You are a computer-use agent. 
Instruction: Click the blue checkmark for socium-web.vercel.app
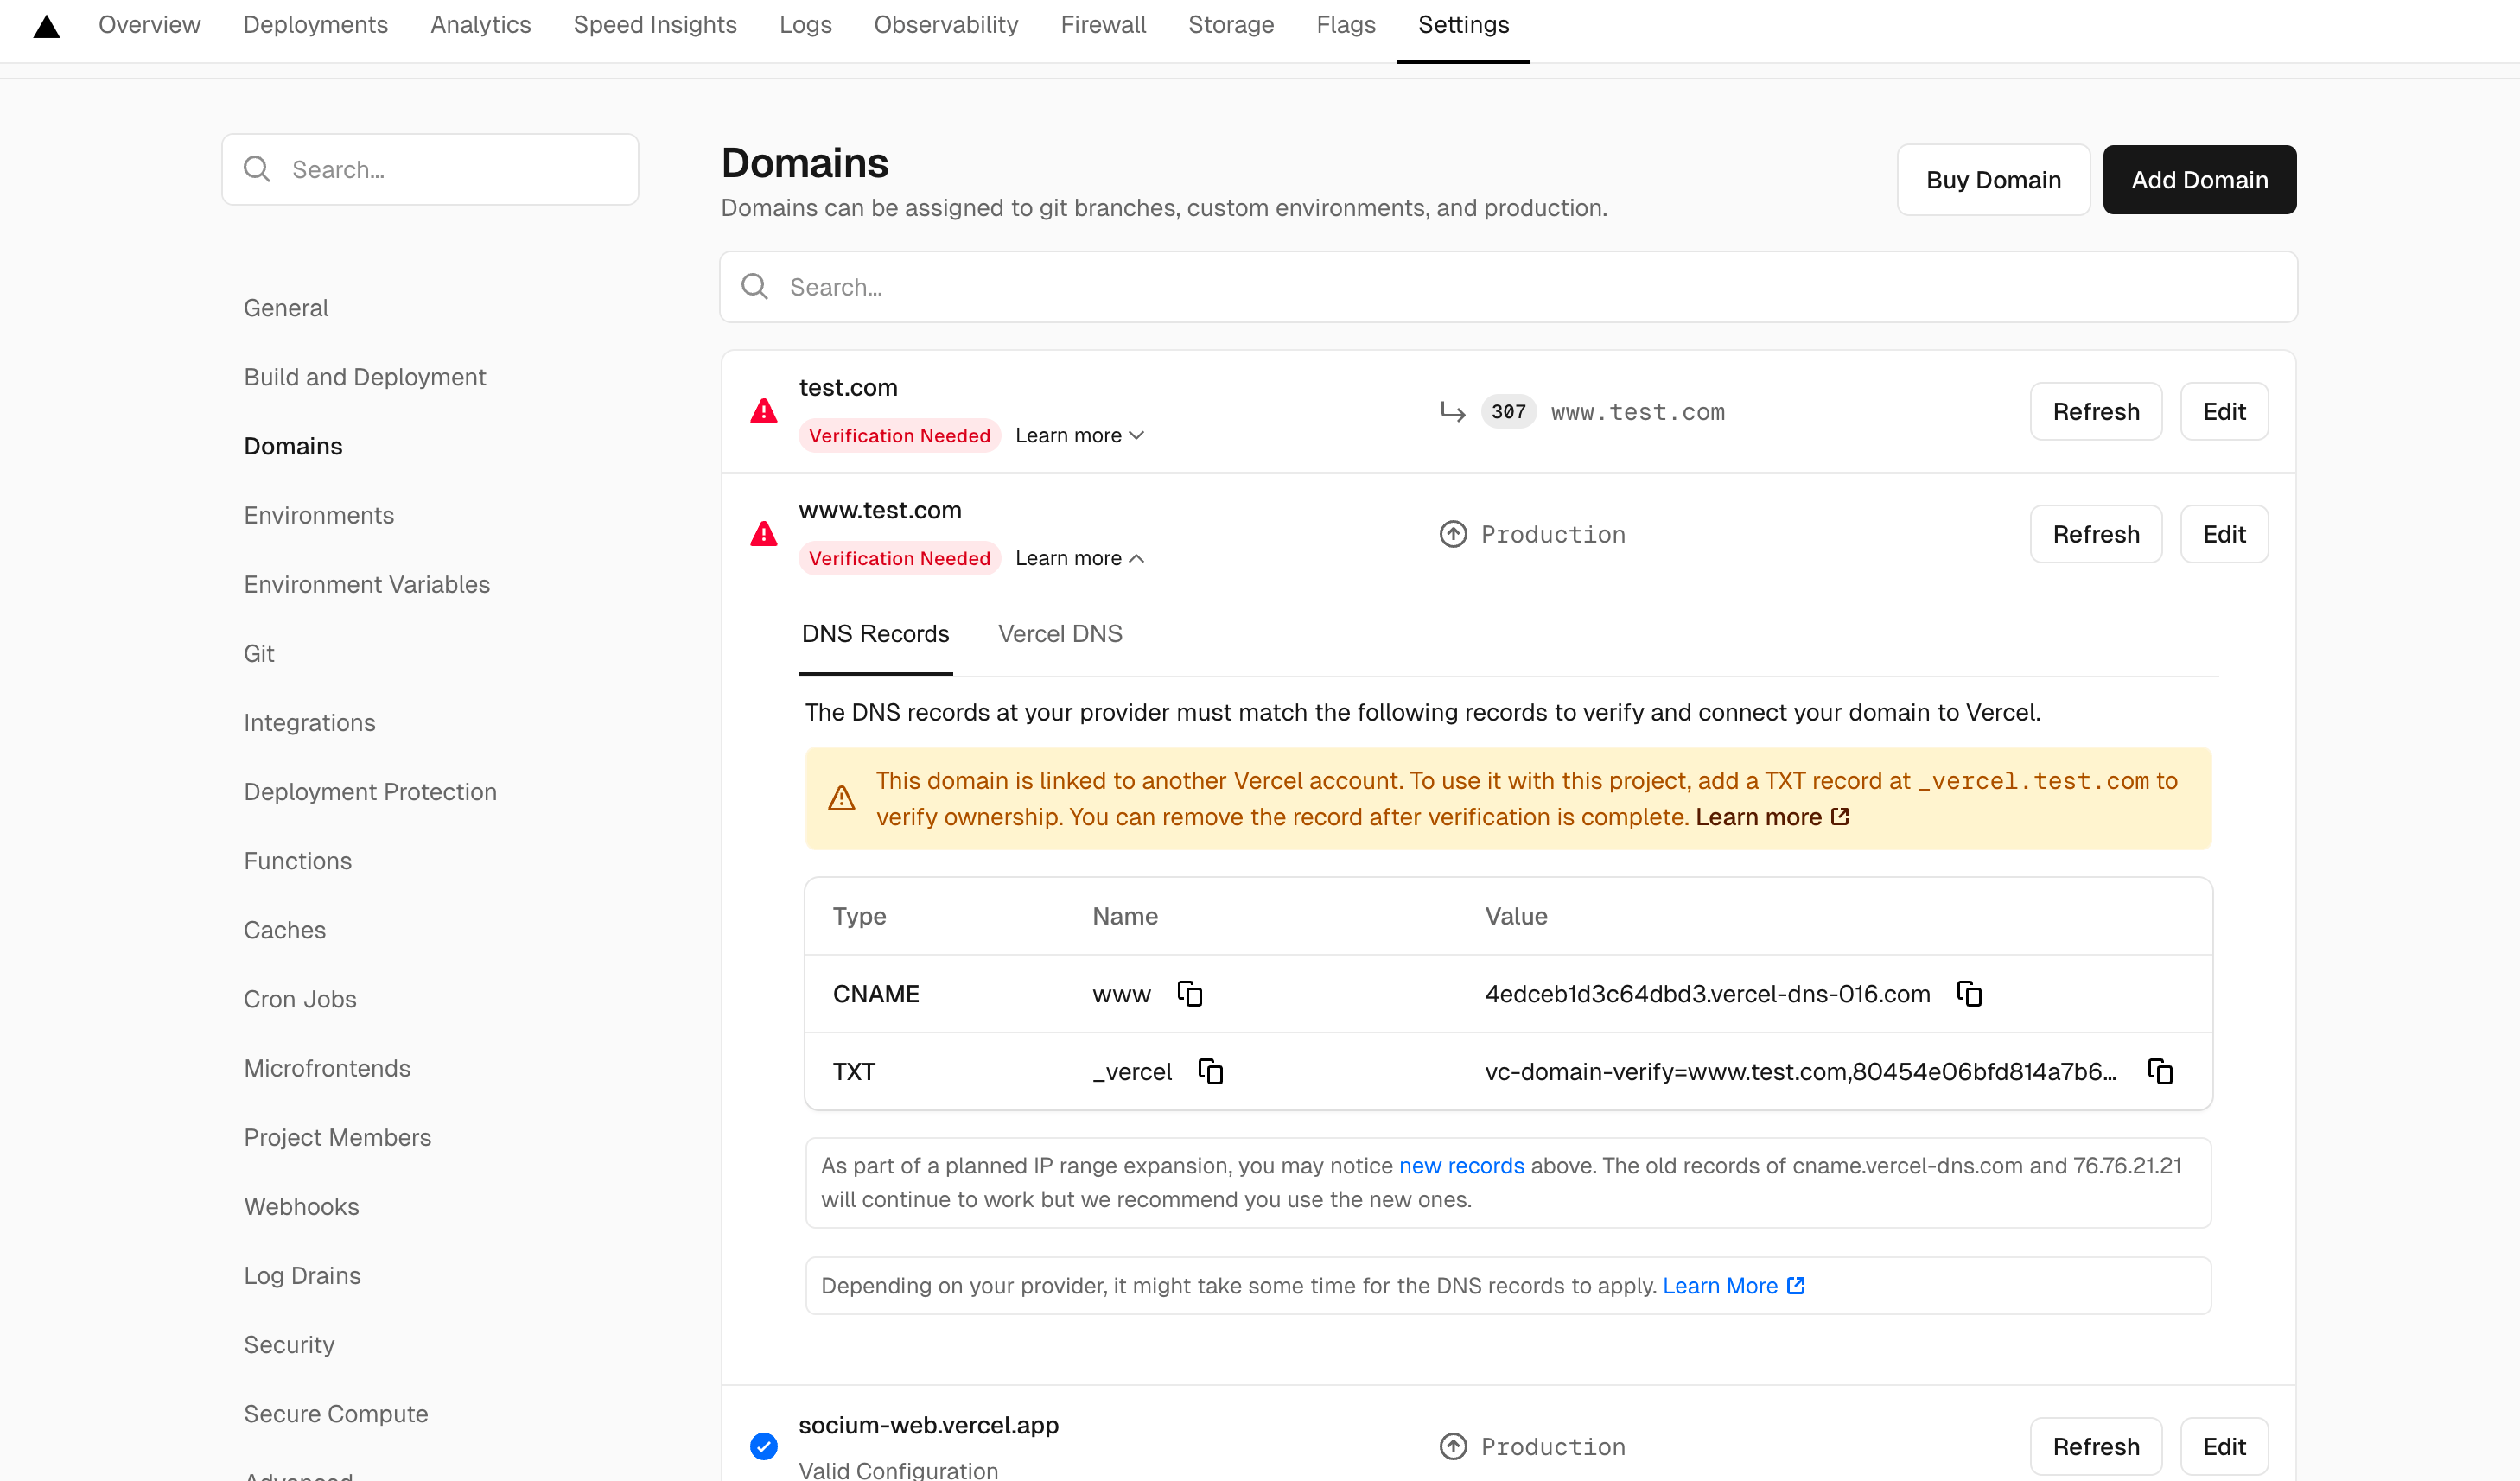pos(763,1445)
